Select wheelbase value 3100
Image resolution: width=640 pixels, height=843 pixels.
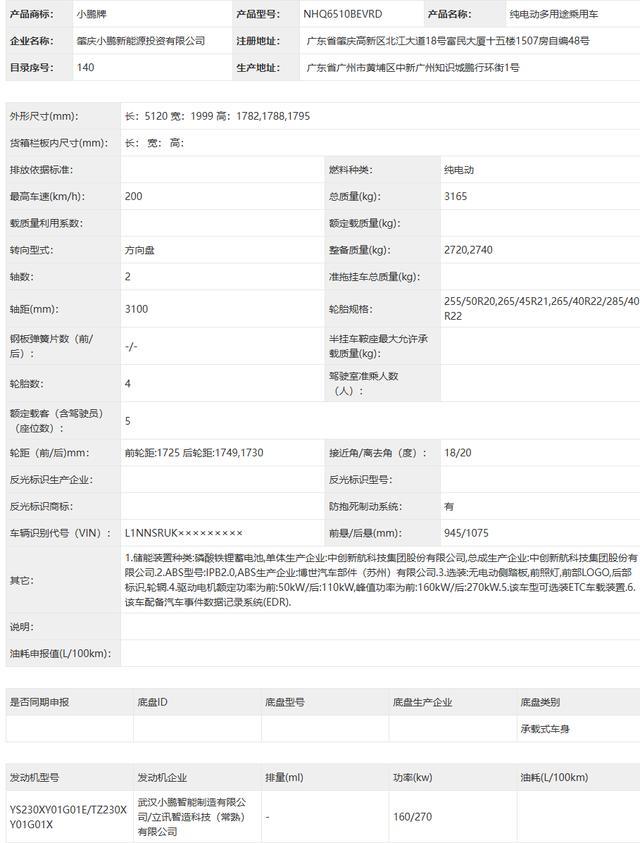point(136,309)
